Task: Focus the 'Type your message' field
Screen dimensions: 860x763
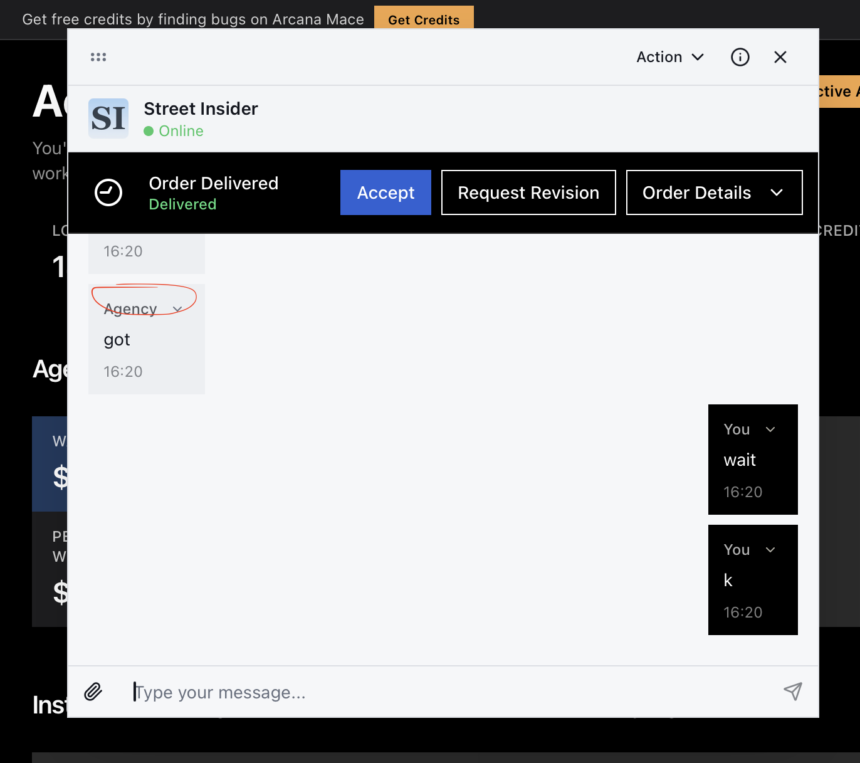Action: tap(450, 692)
